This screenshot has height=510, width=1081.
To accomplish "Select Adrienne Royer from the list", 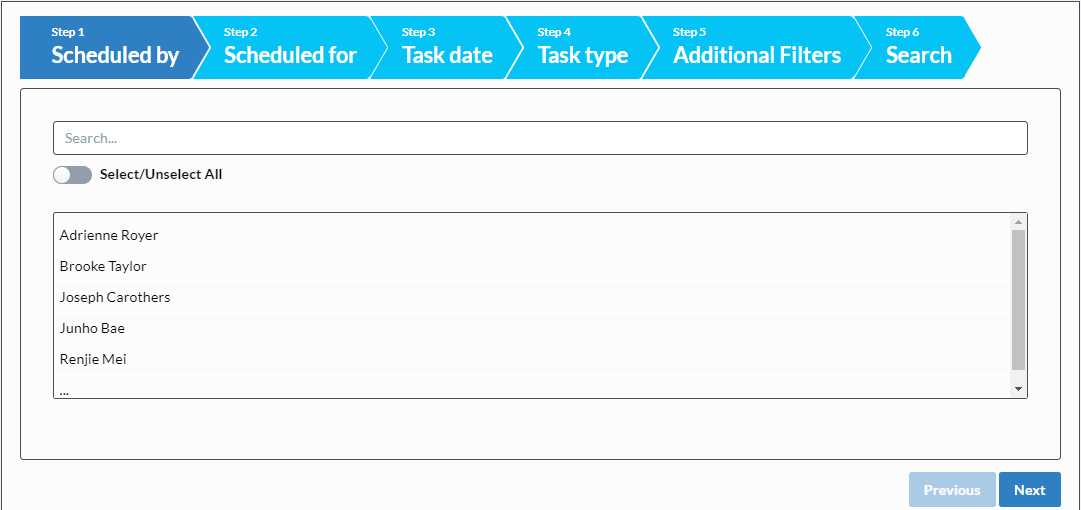I will click(x=531, y=235).
